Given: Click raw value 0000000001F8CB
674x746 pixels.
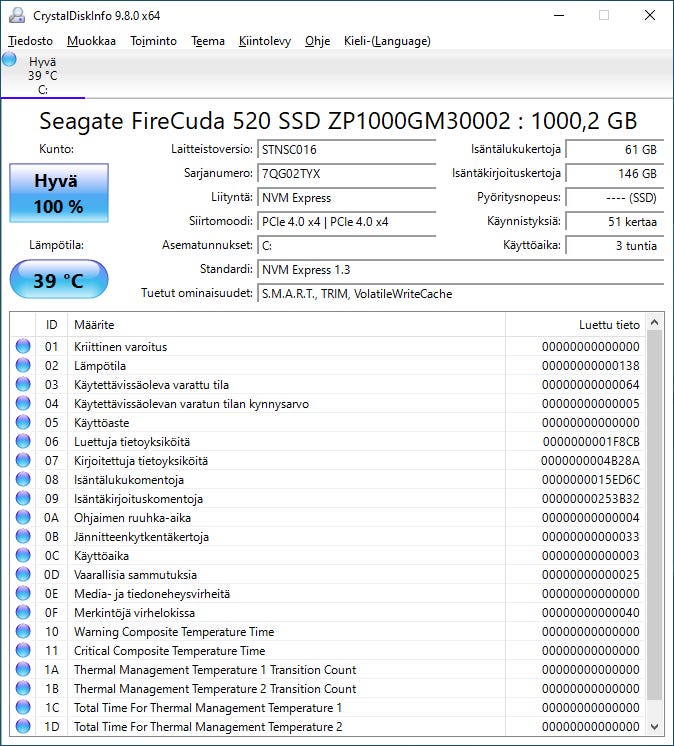Looking at the screenshot, I should (591, 442).
